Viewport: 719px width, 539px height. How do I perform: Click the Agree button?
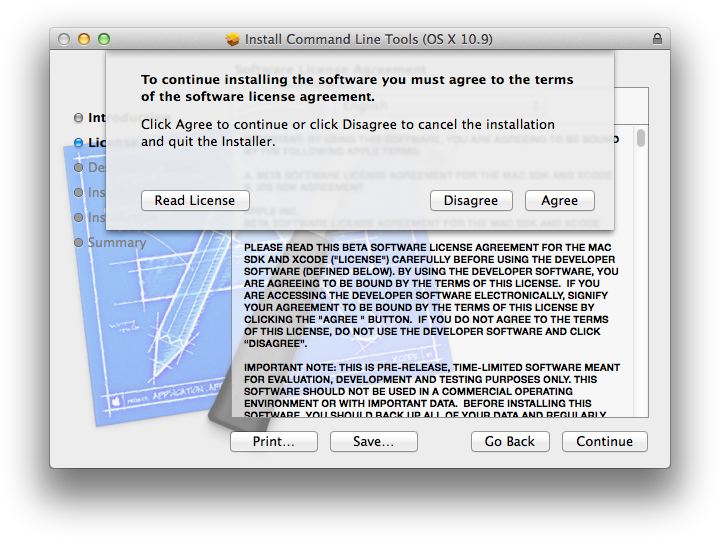tap(559, 200)
